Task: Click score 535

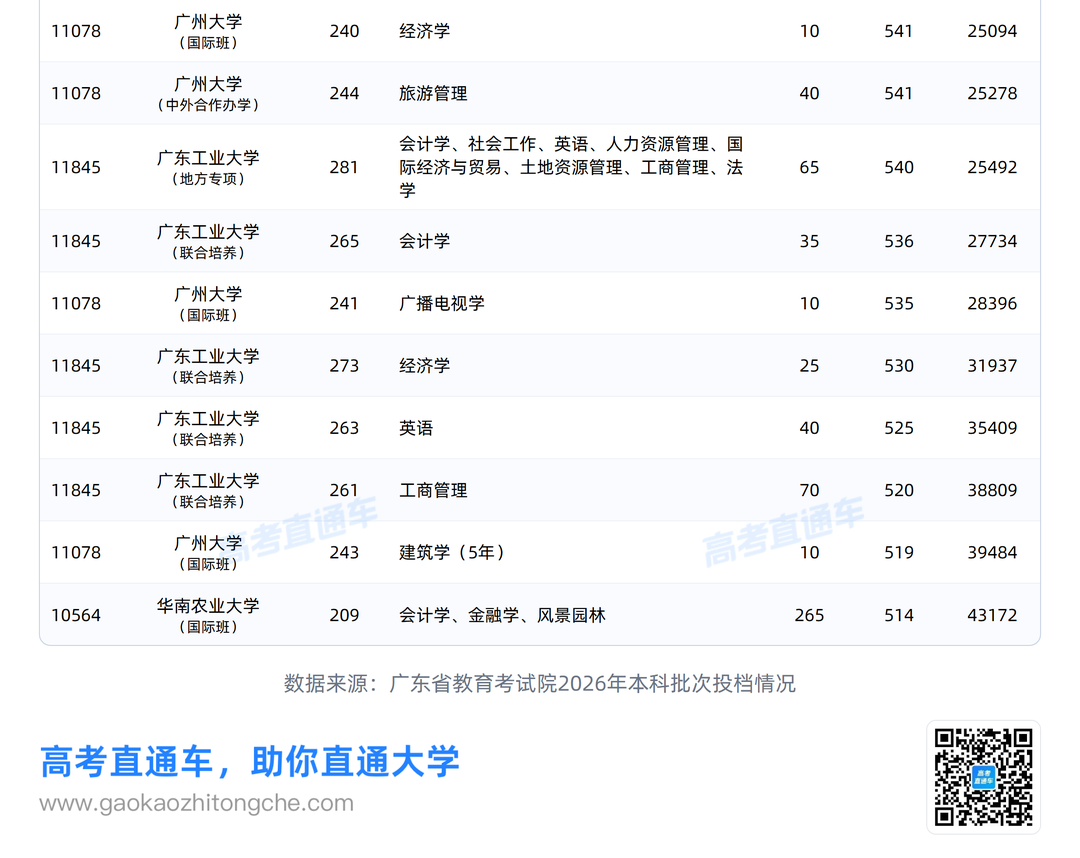Action: 899,303
